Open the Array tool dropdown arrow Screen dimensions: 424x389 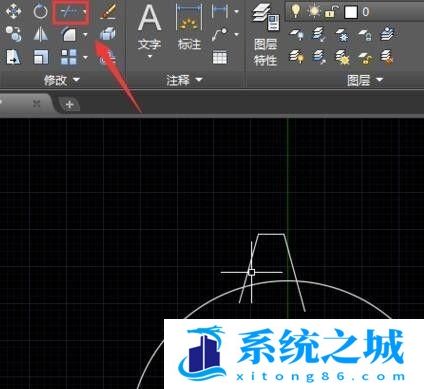86,58
